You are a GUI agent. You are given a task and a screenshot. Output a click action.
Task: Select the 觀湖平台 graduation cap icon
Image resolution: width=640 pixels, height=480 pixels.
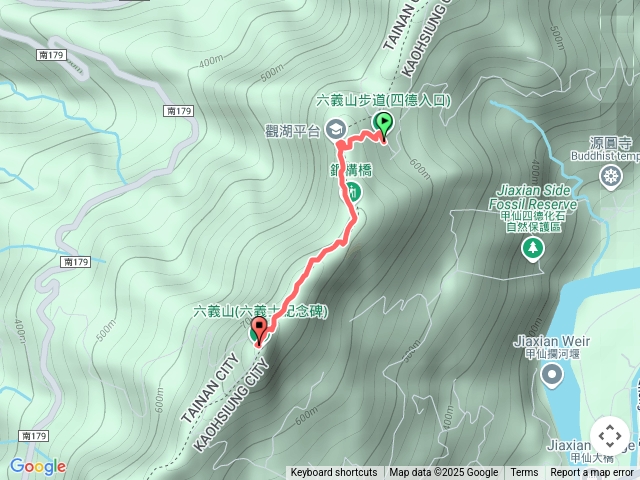point(336,129)
